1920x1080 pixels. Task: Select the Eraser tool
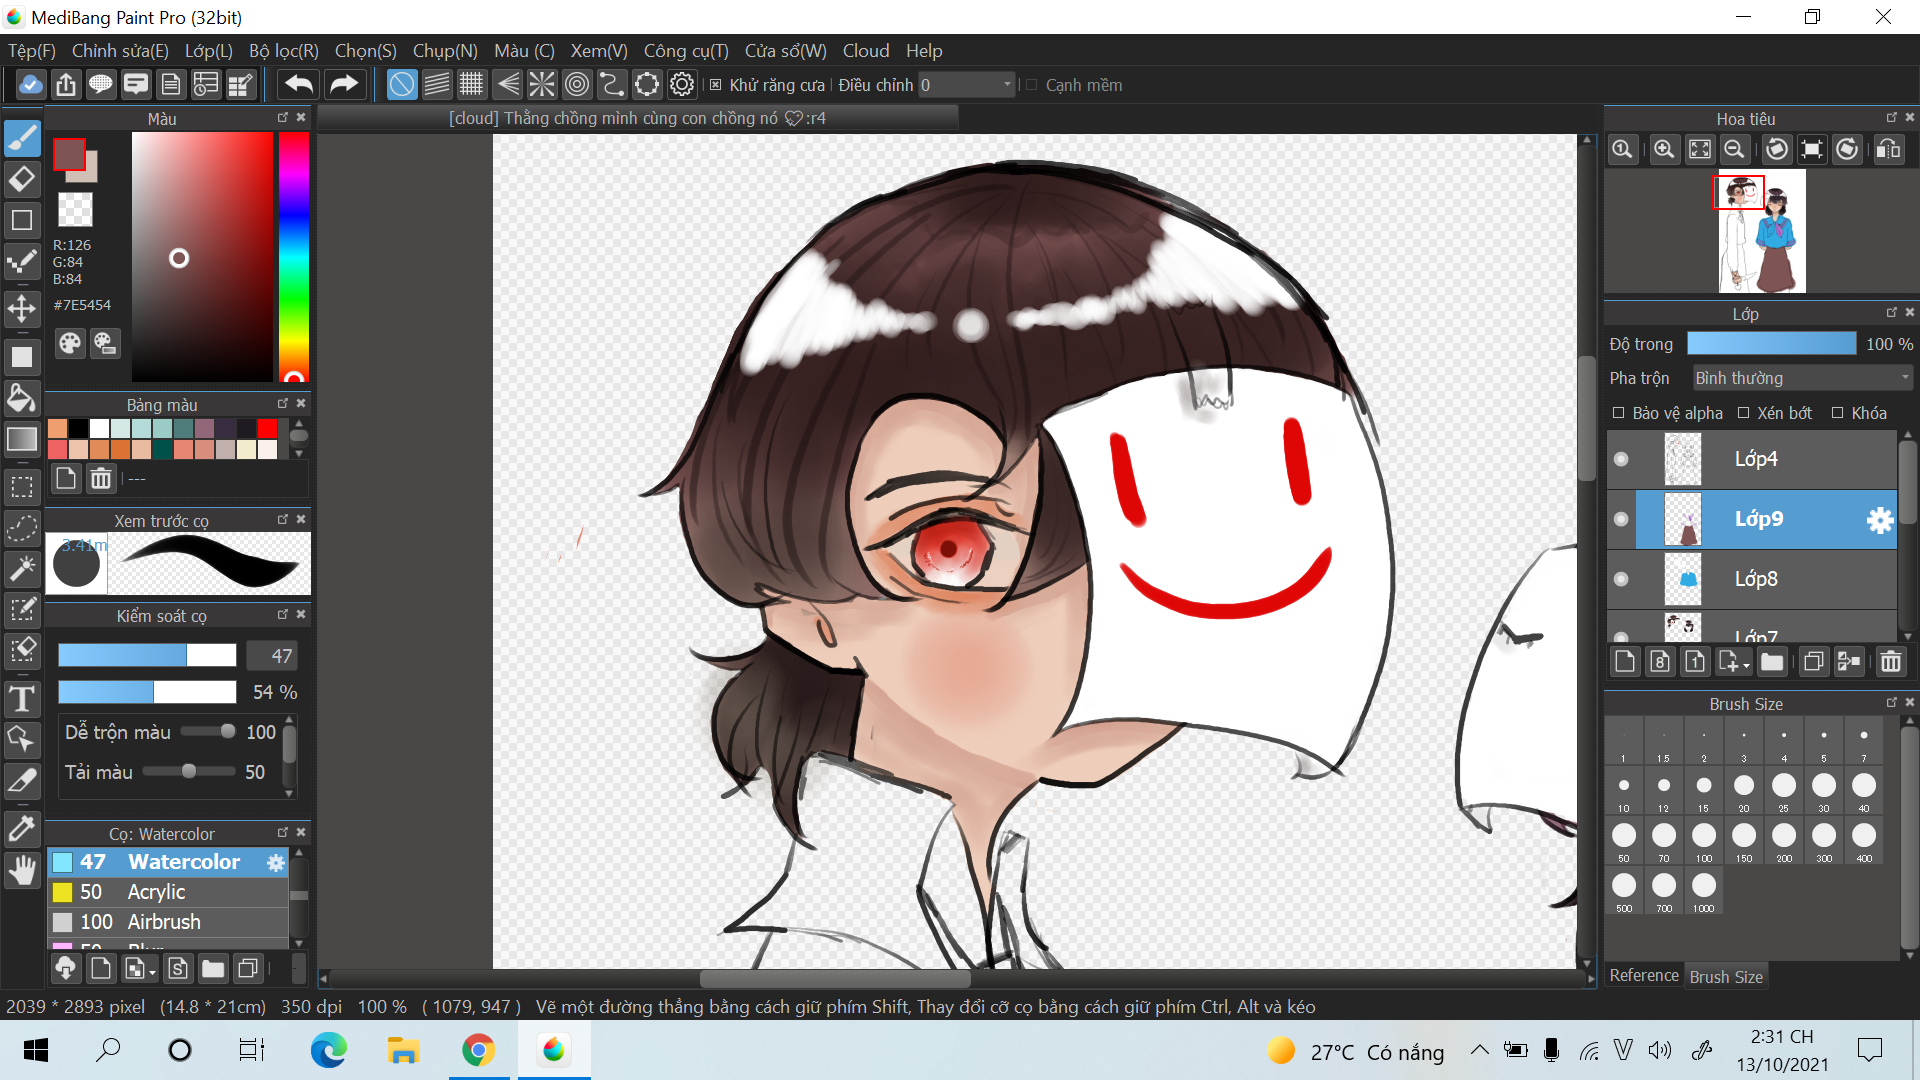point(22,180)
